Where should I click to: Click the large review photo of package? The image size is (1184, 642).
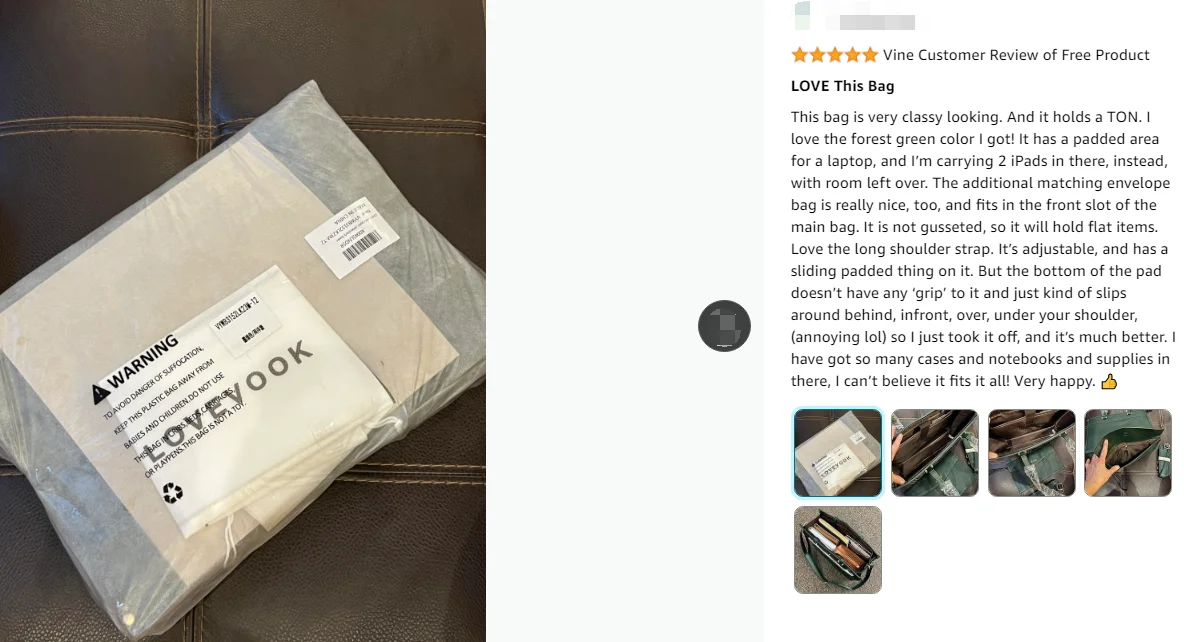click(x=242, y=321)
